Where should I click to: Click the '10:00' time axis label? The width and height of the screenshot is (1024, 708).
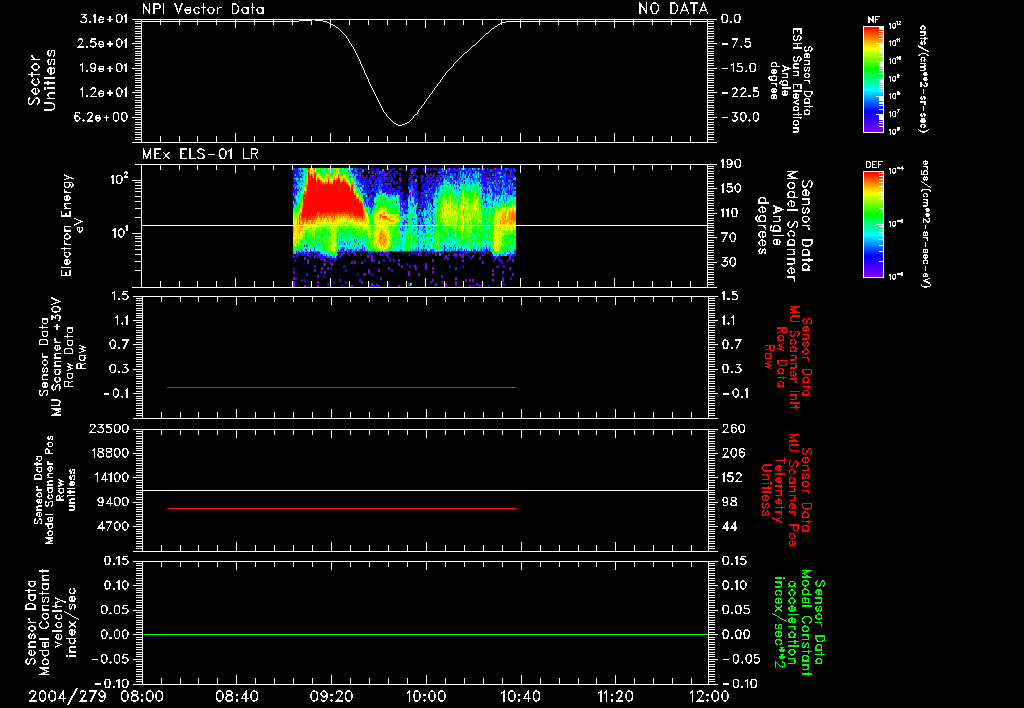coord(426,696)
